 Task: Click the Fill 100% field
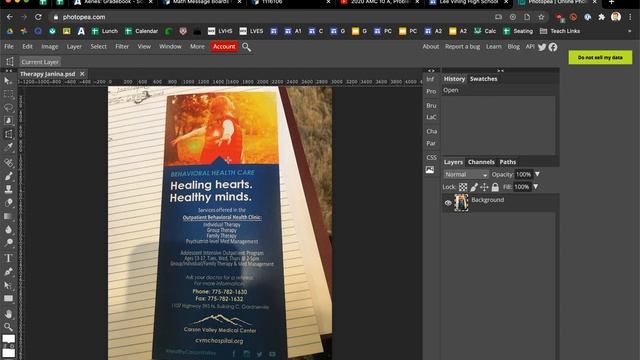(x=522, y=187)
